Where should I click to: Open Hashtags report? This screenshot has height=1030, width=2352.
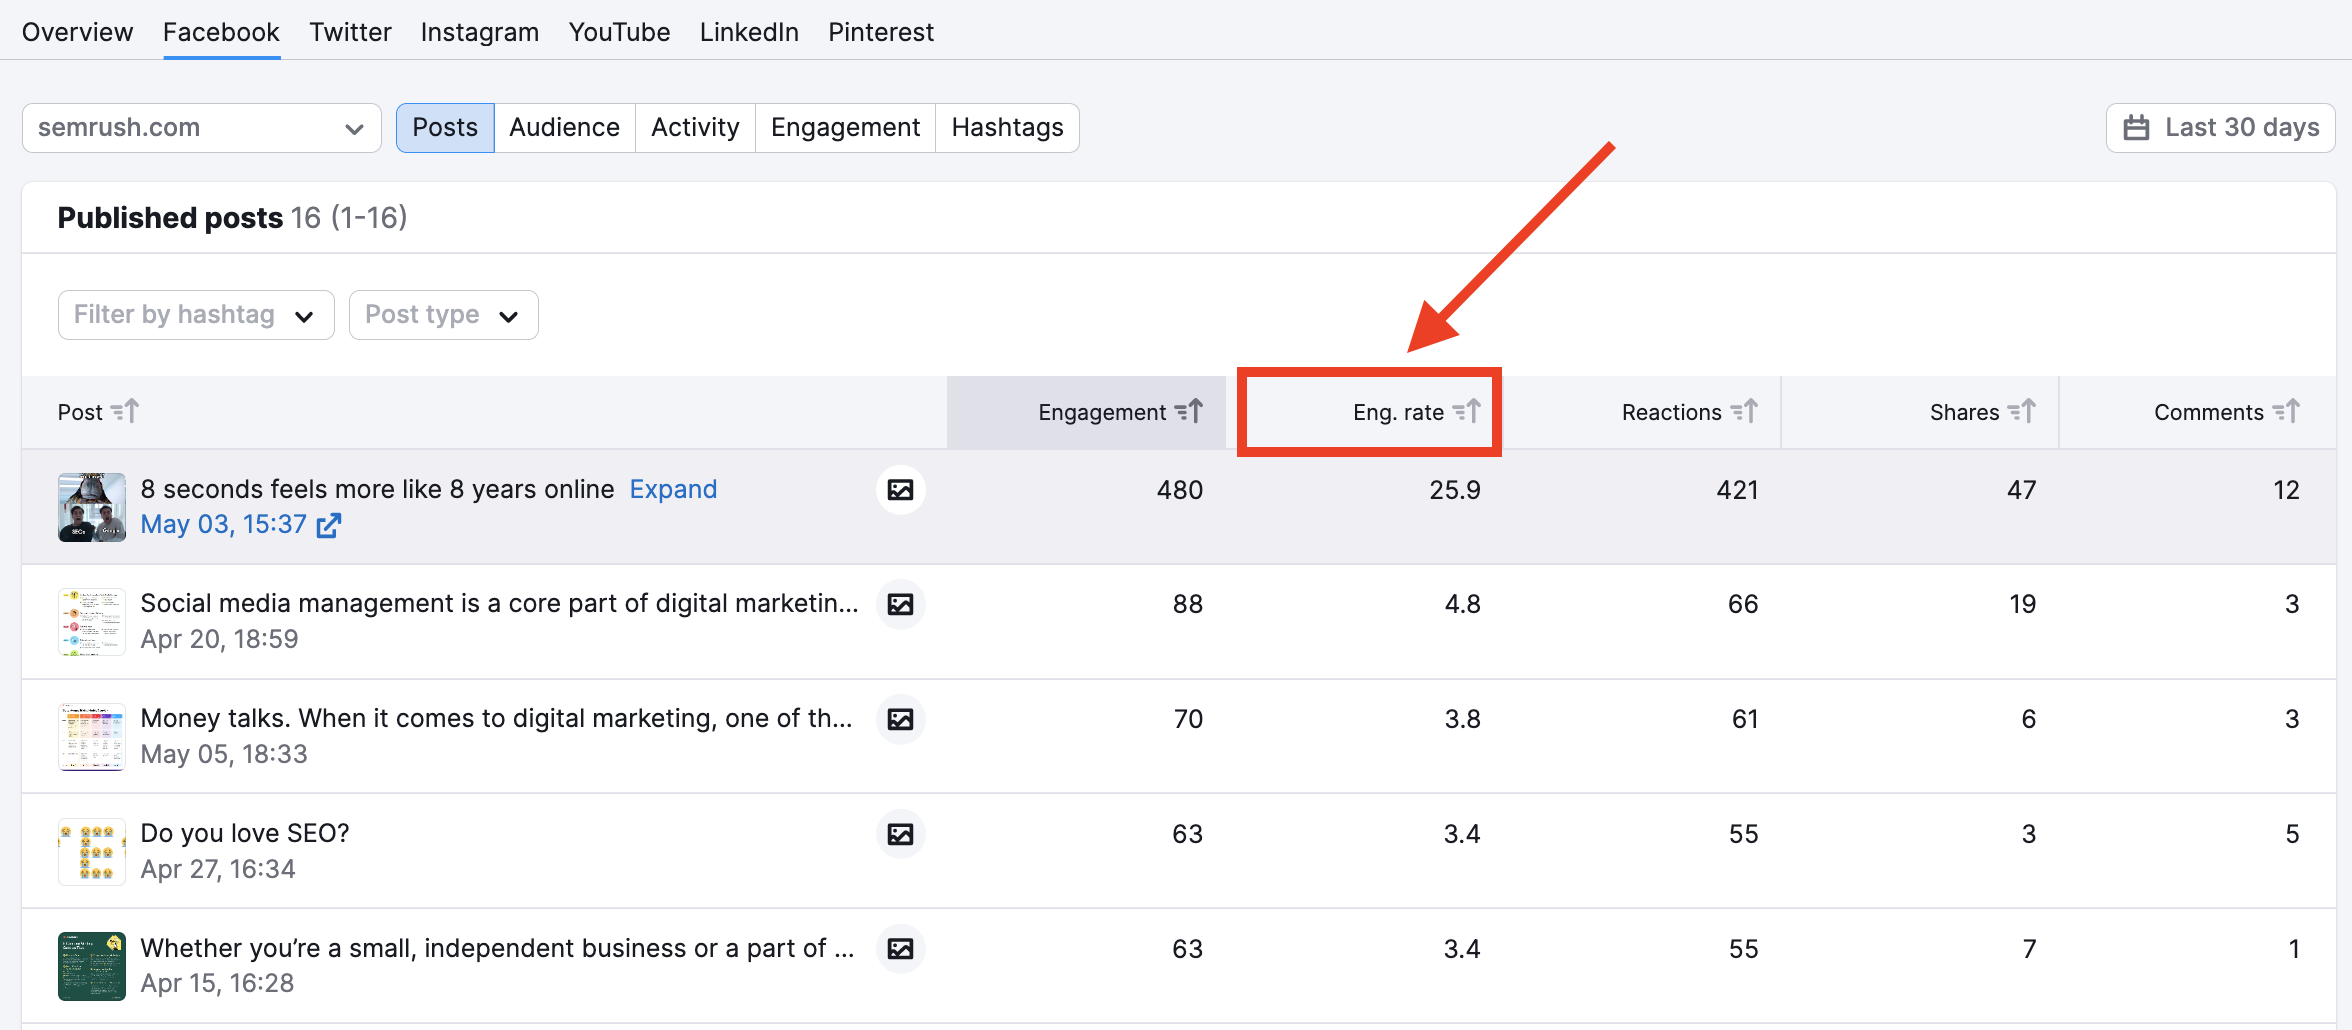tap(1008, 128)
